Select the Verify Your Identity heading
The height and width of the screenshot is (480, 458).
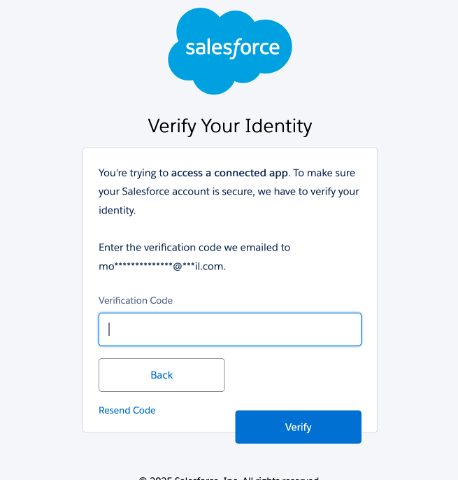point(230,126)
